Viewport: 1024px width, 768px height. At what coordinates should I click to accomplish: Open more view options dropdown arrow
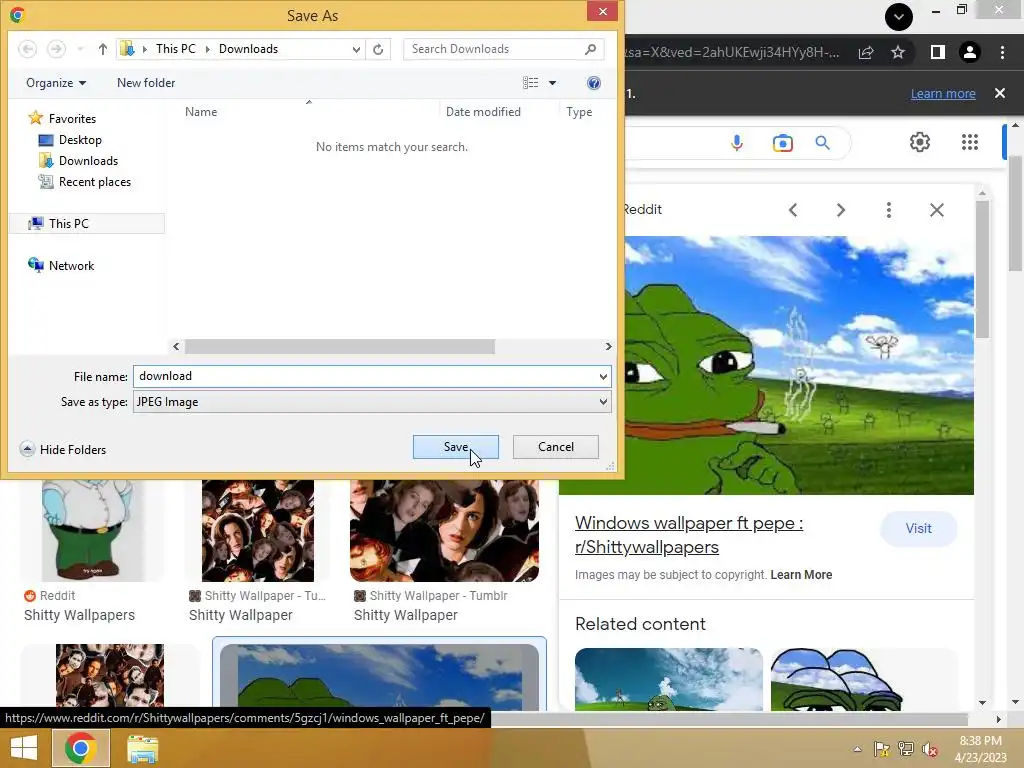click(552, 83)
